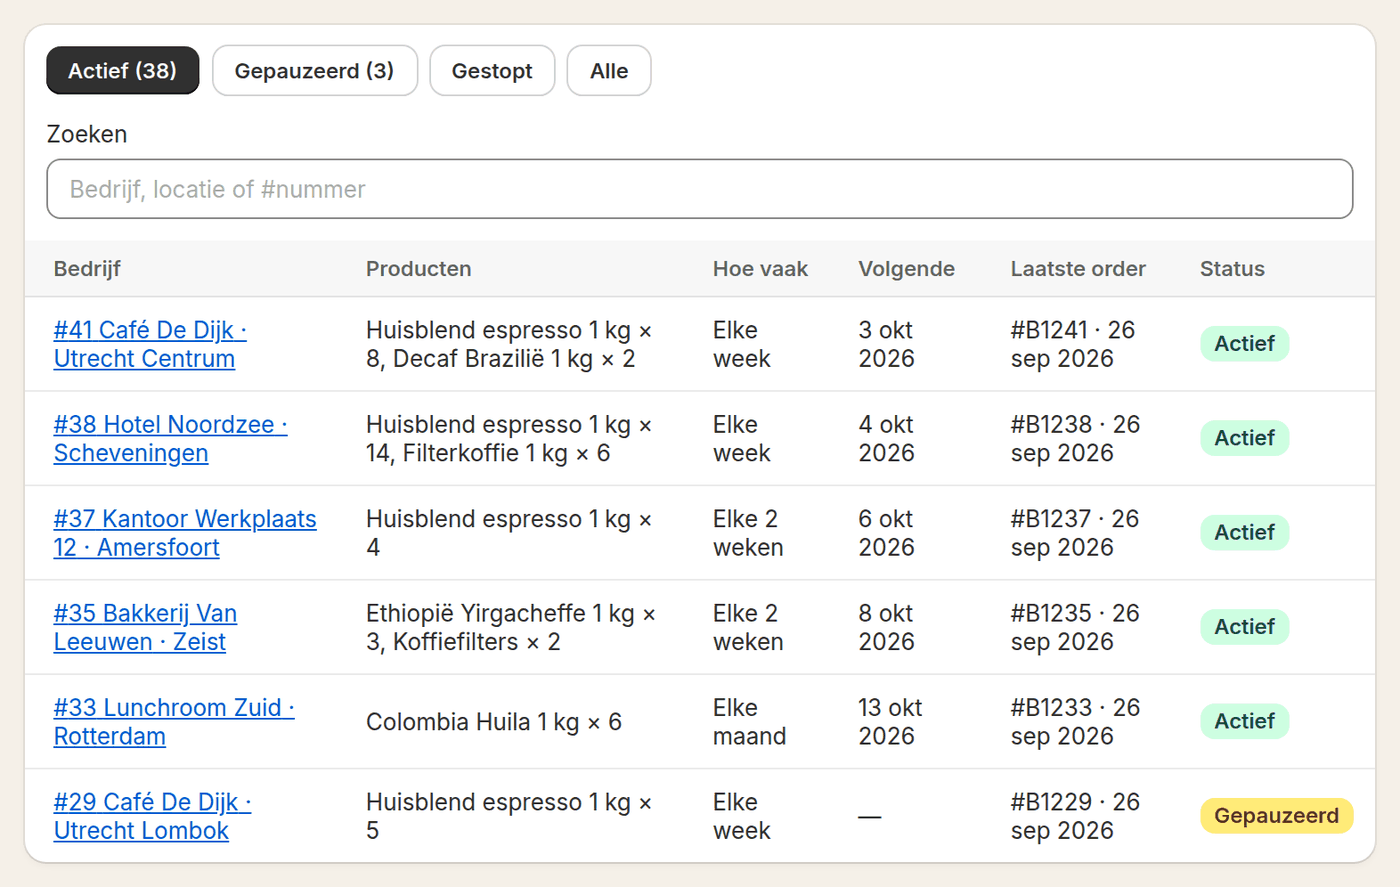This screenshot has height=887, width=1400.
Task: Open #35 Bakkerij Van Leeuwen Zeist link
Action: pyautogui.click(x=145, y=627)
